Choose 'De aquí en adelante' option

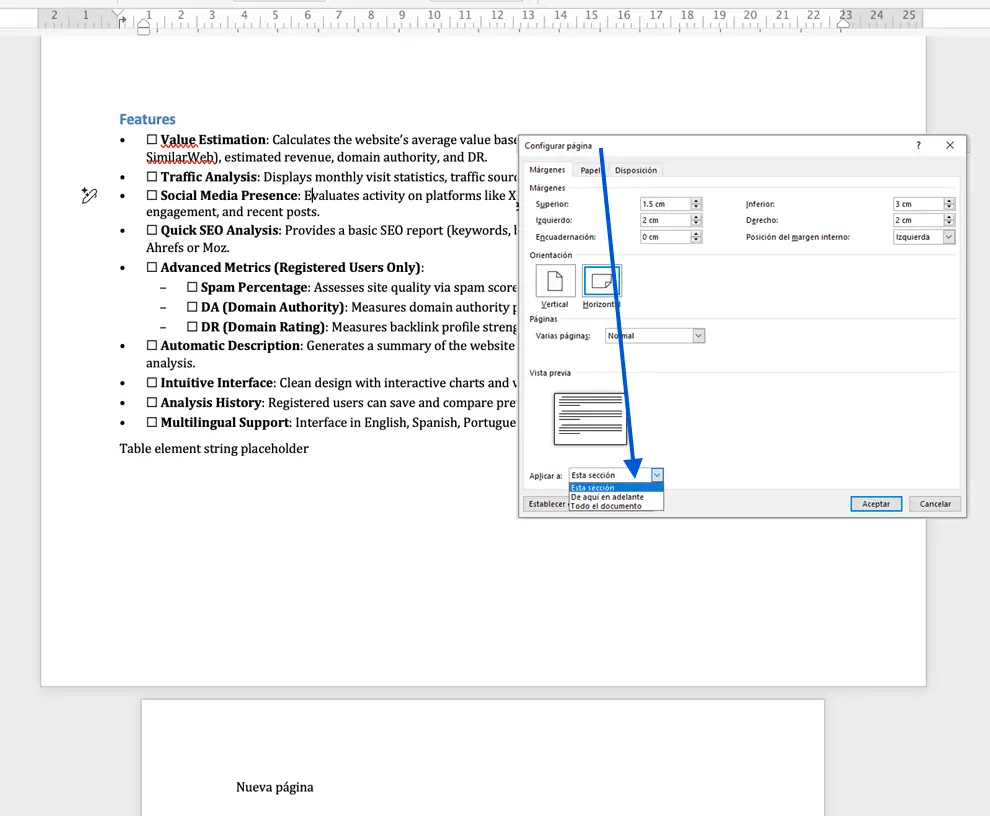point(616,497)
